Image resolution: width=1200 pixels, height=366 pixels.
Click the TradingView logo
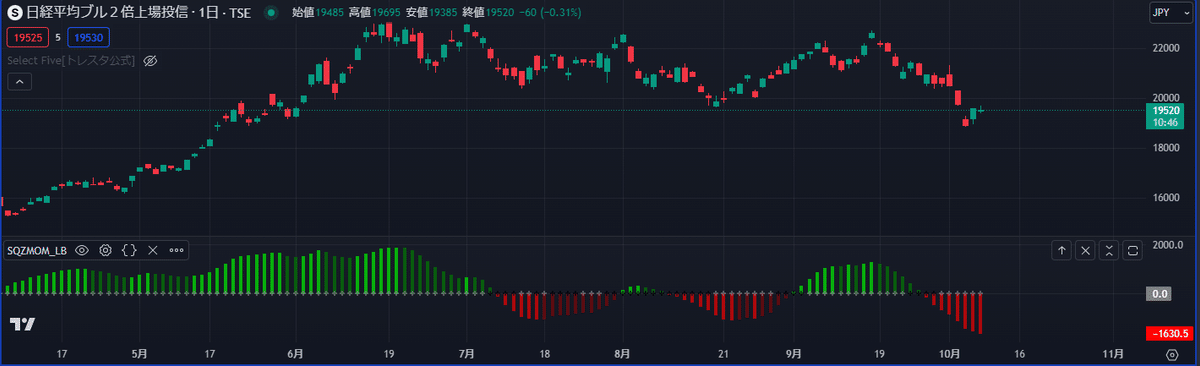23,324
